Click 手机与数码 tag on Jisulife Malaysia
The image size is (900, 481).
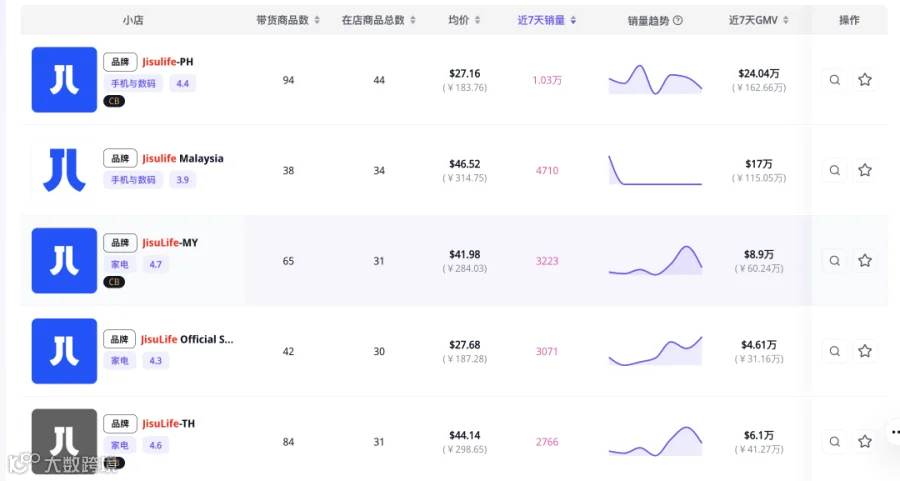133,180
